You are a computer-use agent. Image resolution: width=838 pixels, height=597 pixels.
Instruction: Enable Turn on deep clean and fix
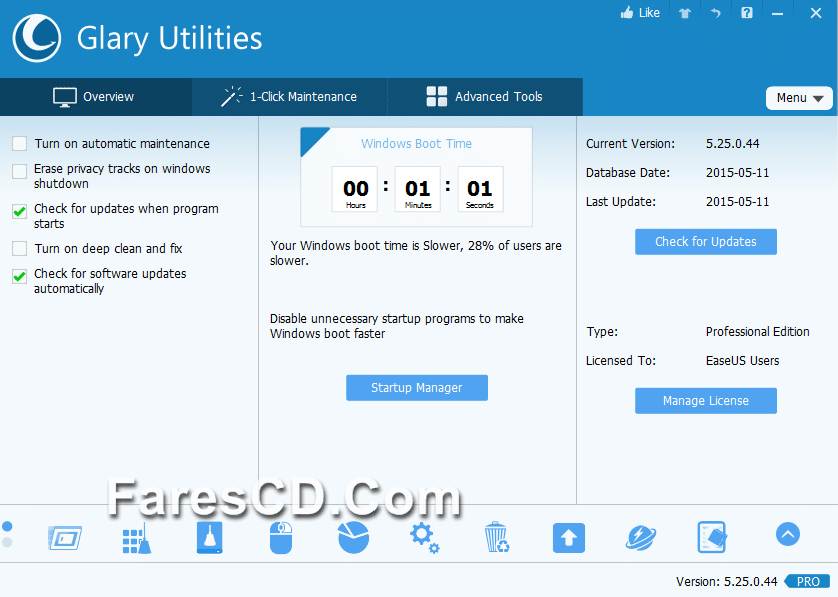(x=20, y=249)
